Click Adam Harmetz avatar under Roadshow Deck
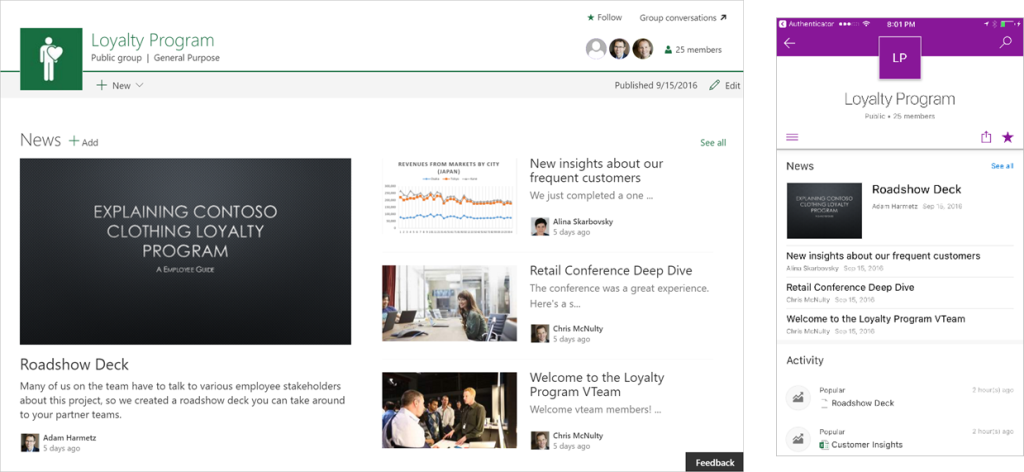 29,443
